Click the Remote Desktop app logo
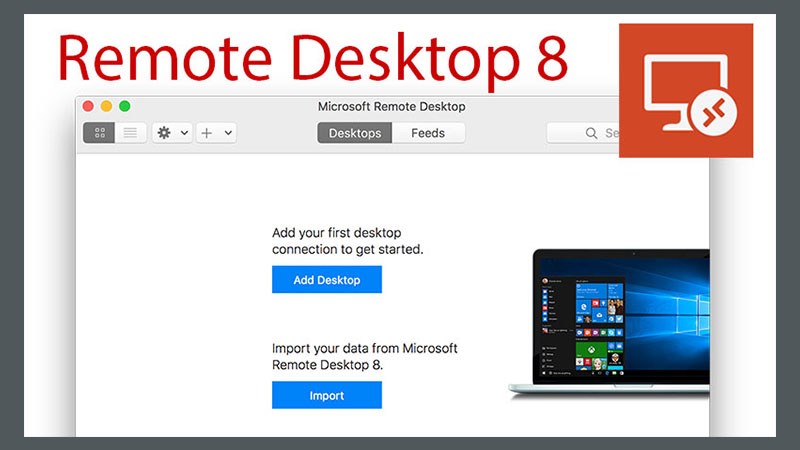Viewport: 800px width, 450px height. (x=686, y=90)
